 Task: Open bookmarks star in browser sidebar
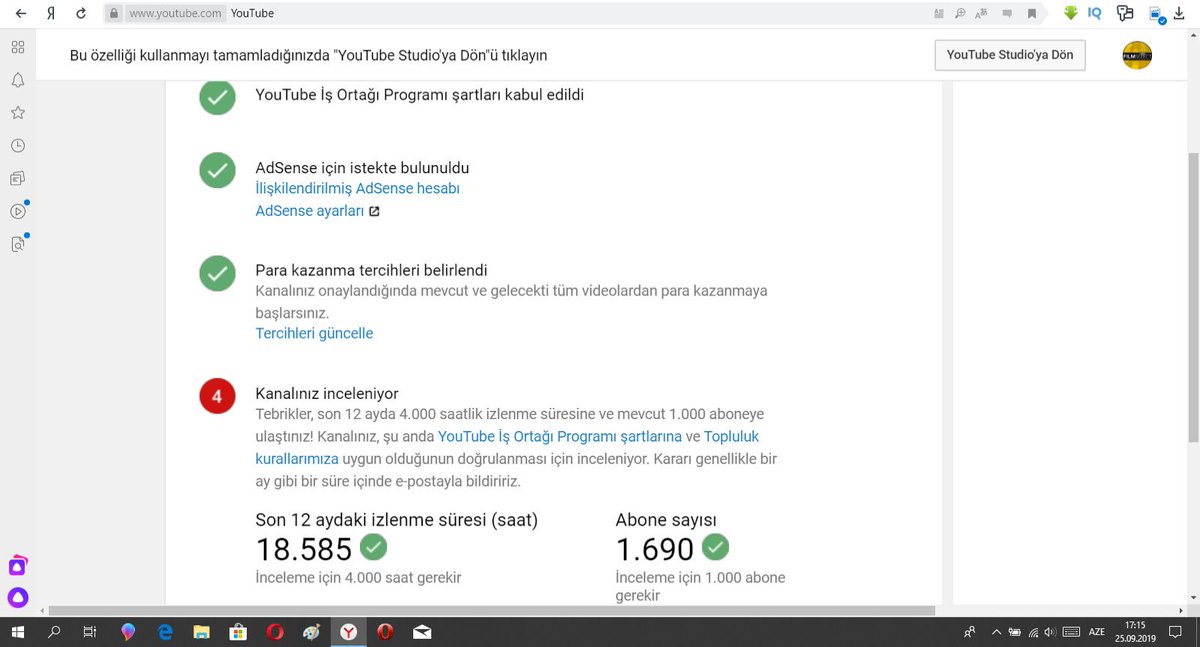pyautogui.click(x=18, y=113)
